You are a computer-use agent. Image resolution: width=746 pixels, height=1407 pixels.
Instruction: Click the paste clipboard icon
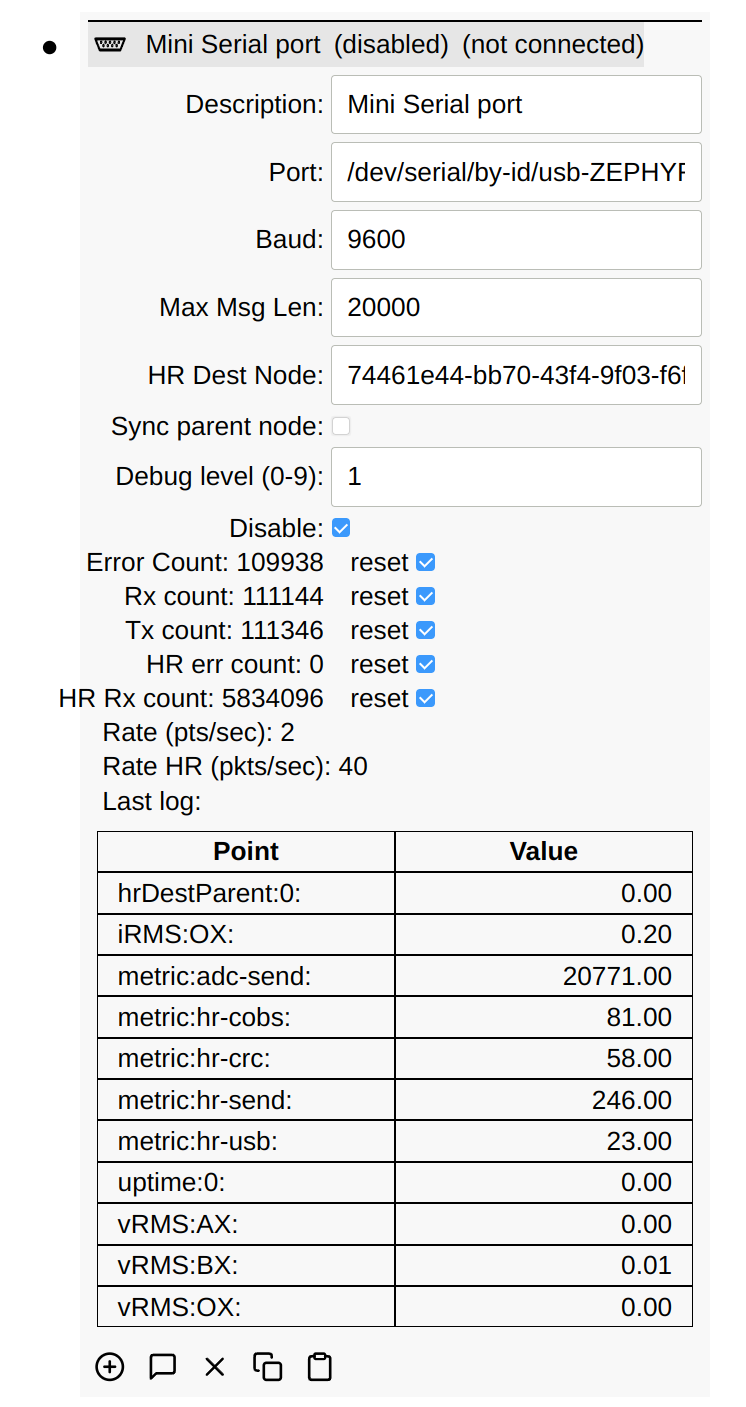319,1366
